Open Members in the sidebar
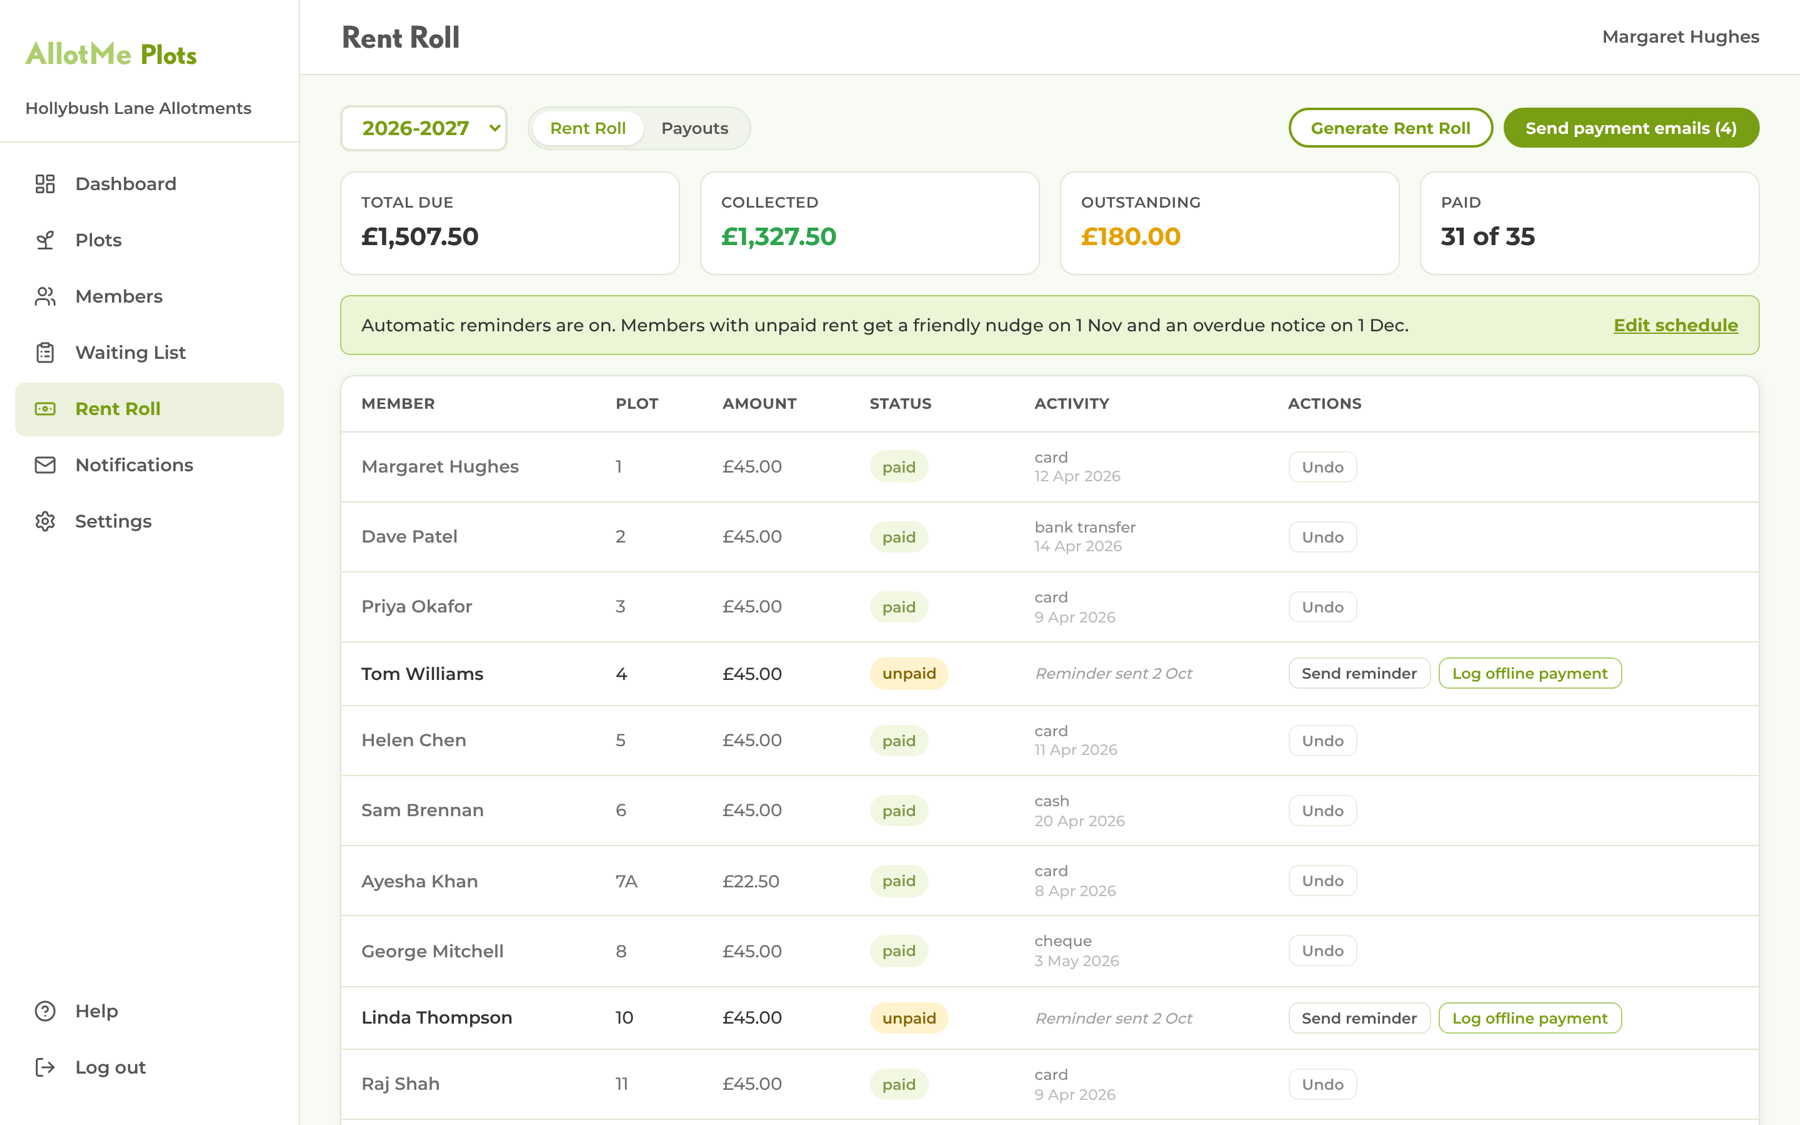The width and height of the screenshot is (1800, 1125). click(x=149, y=296)
